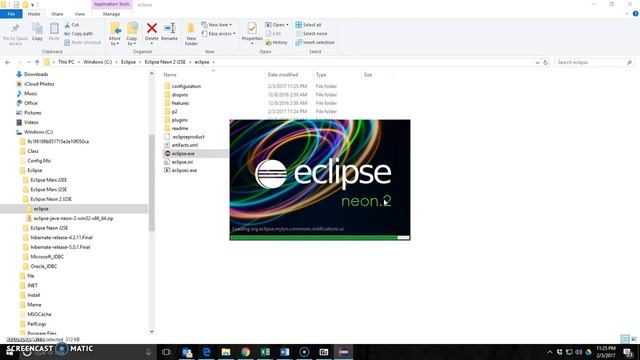The height and width of the screenshot is (360, 640).
Task: Switch to the Home ribbon tab
Action: pyautogui.click(x=34, y=14)
